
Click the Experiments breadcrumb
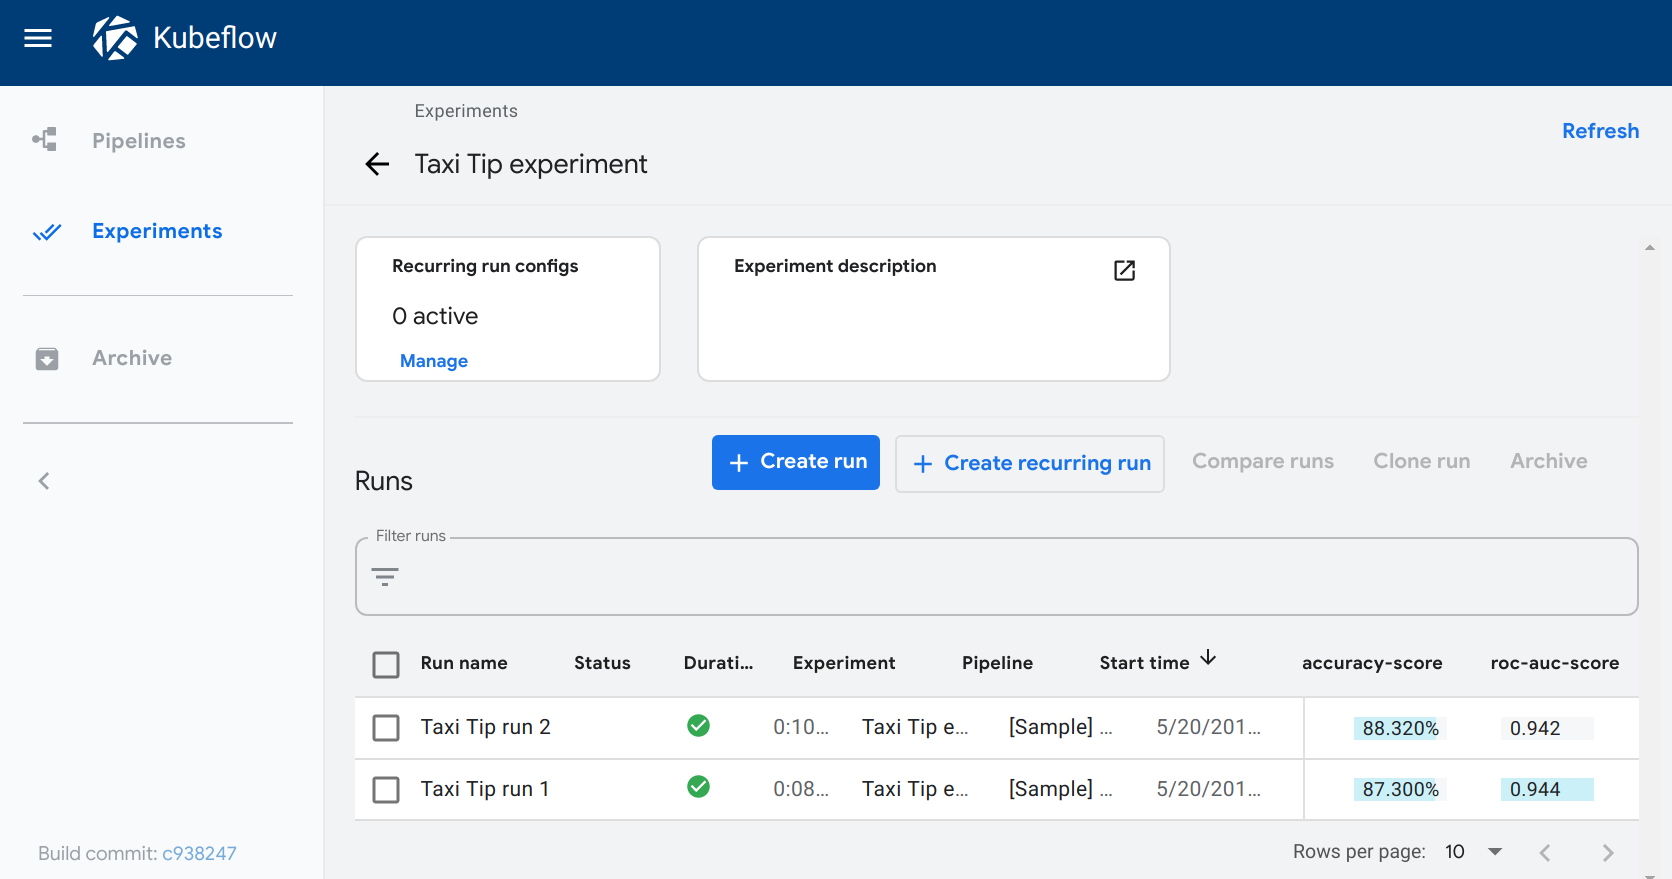(466, 111)
